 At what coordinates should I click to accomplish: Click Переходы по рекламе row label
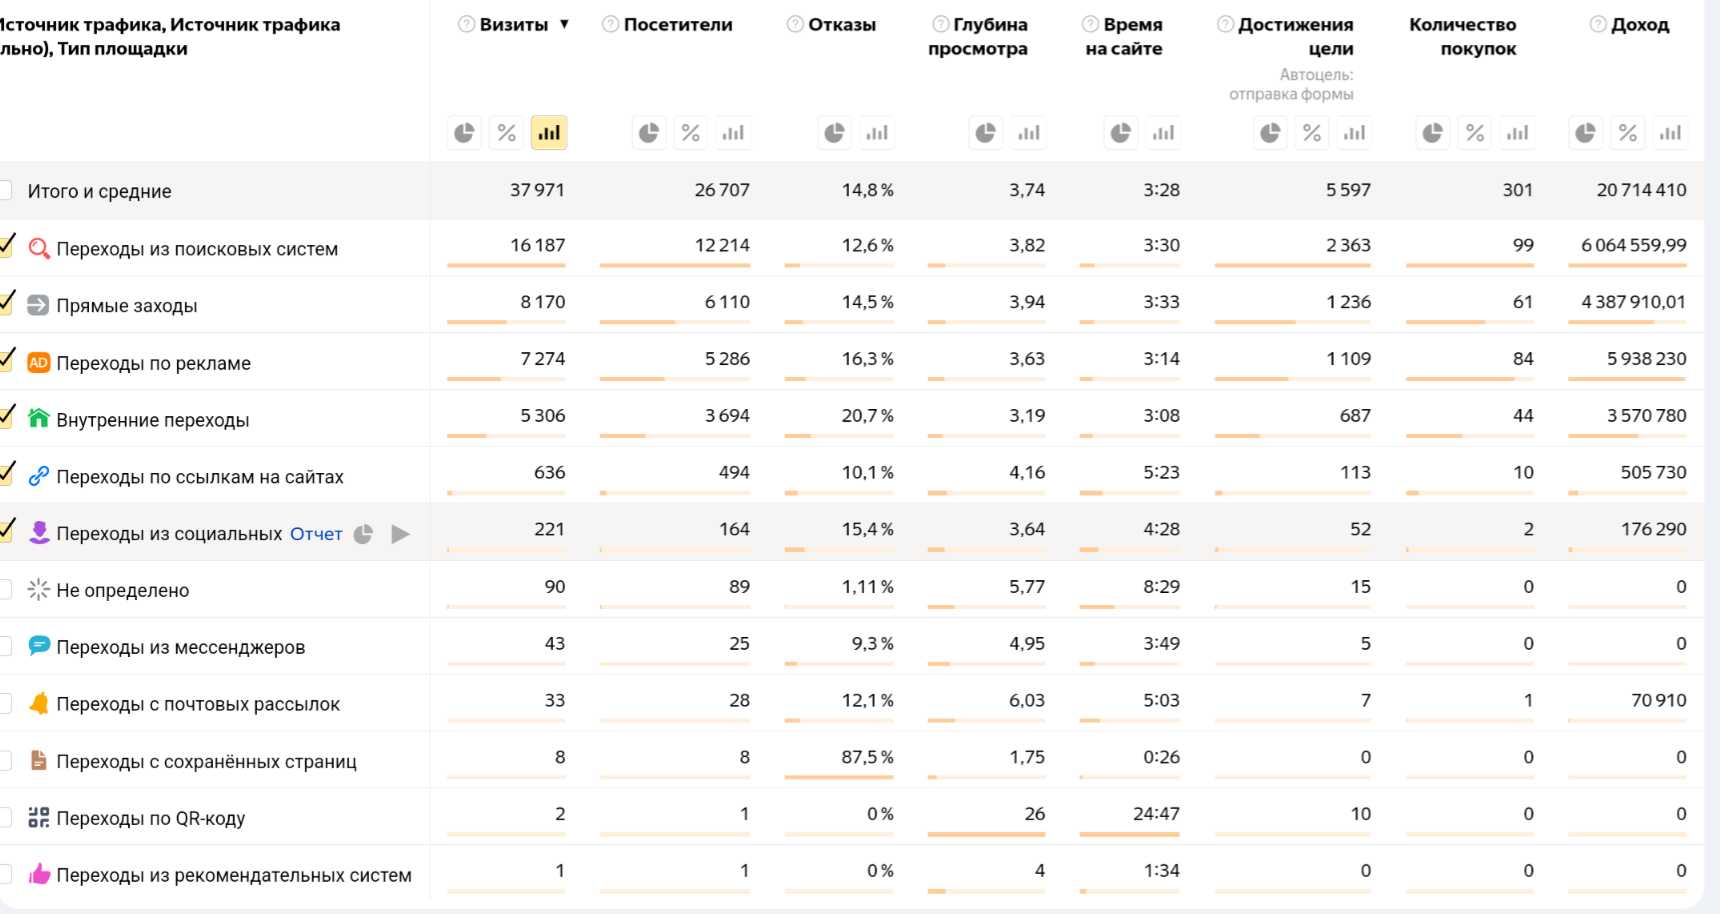pos(153,363)
